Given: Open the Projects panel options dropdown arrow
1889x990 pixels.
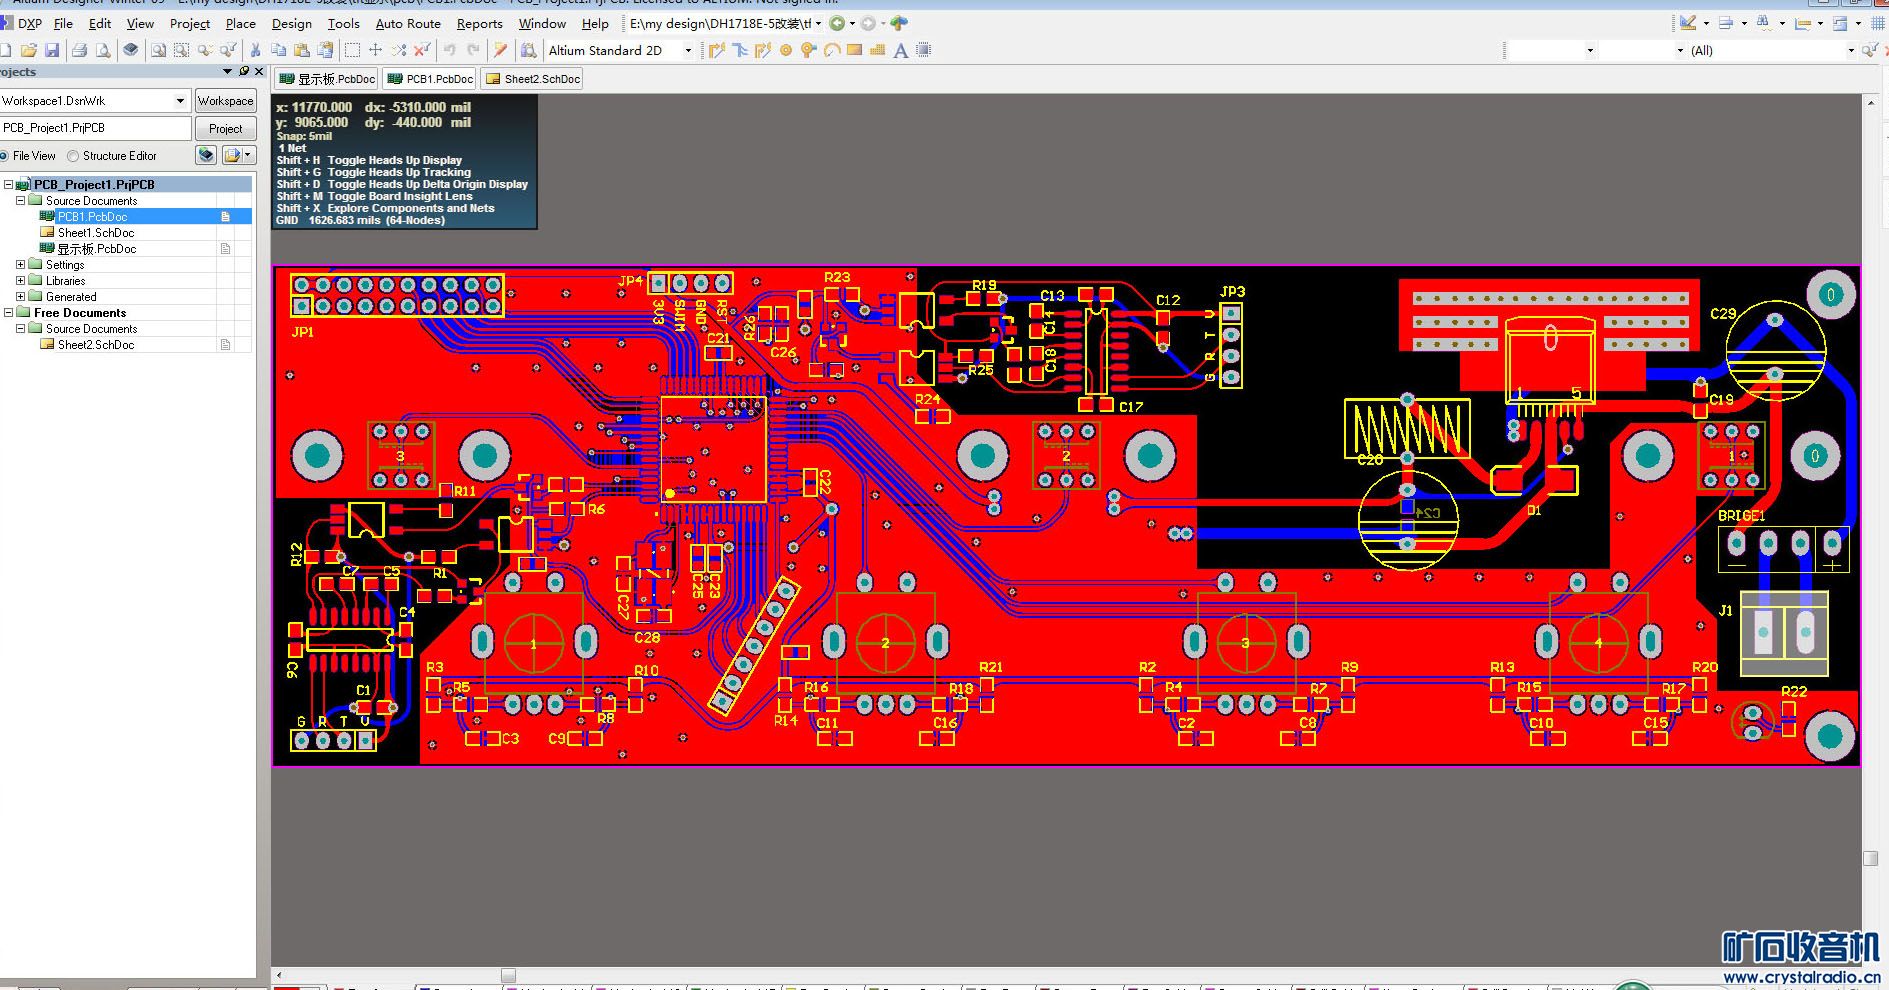Looking at the screenshot, I should [x=227, y=72].
